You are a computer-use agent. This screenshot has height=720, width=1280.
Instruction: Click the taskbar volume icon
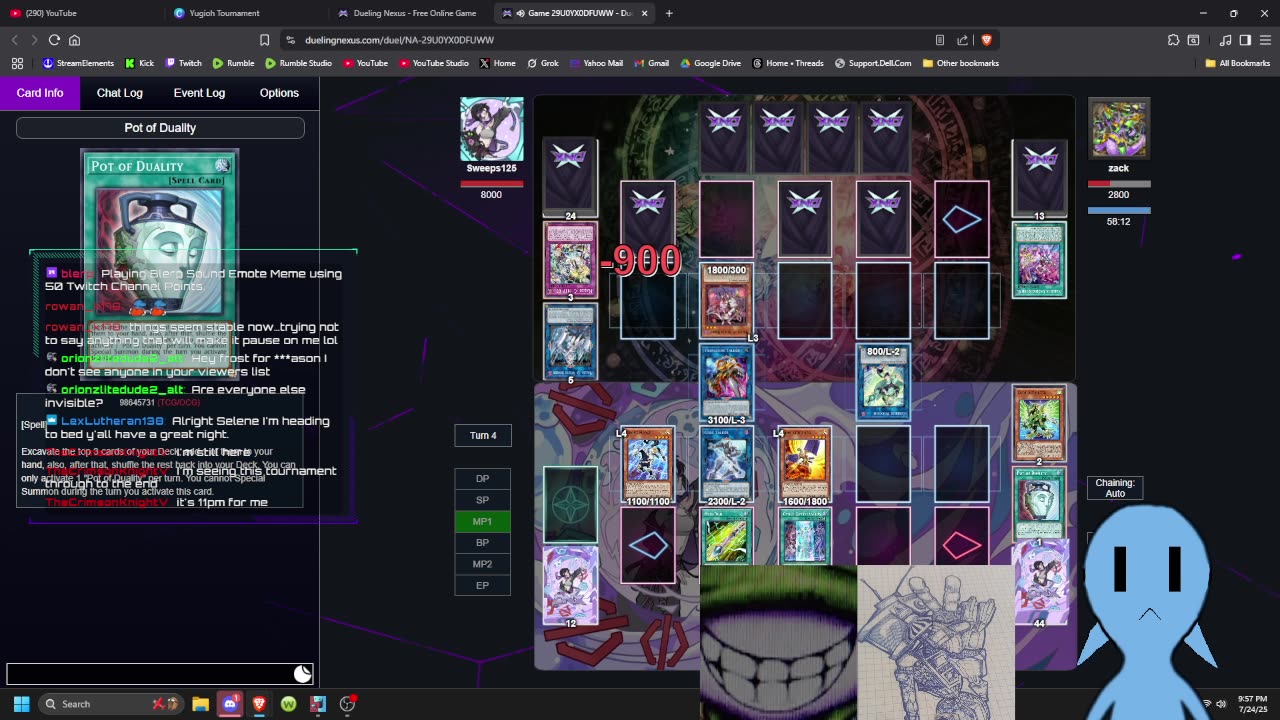[x=1221, y=704]
